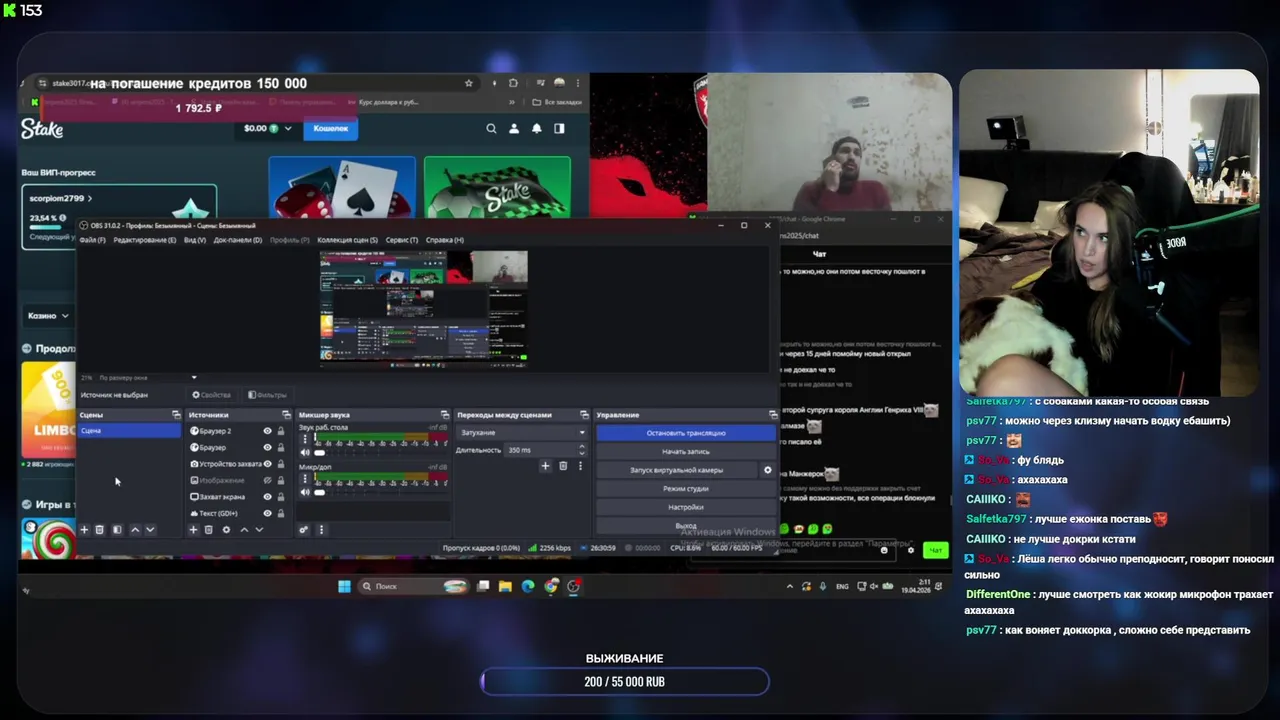The width and height of the screenshot is (1280, 720).
Task: Click Stake search magnifier icon
Action: pyautogui.click(x=491, y=129)
